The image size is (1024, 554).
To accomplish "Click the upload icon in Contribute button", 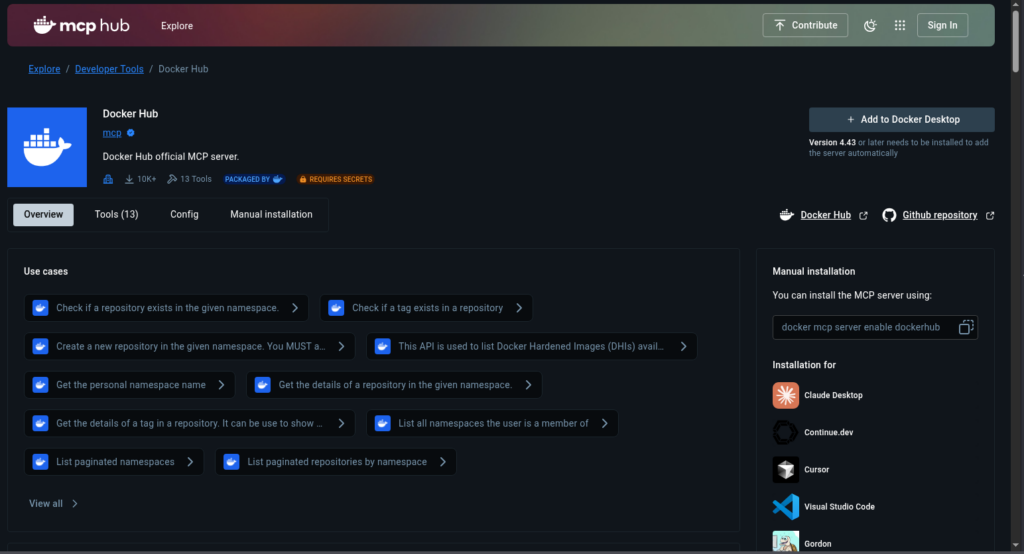I will click(x=780, y=25).
